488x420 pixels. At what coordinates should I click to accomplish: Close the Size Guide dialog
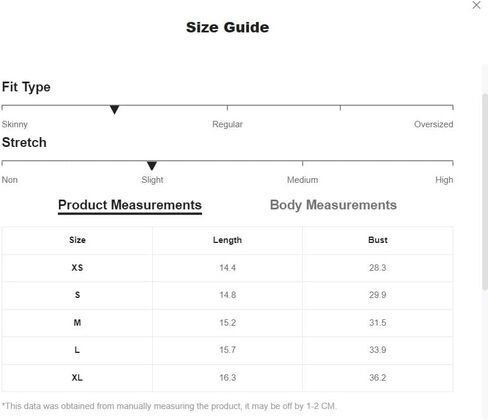[x=476, y=5]
